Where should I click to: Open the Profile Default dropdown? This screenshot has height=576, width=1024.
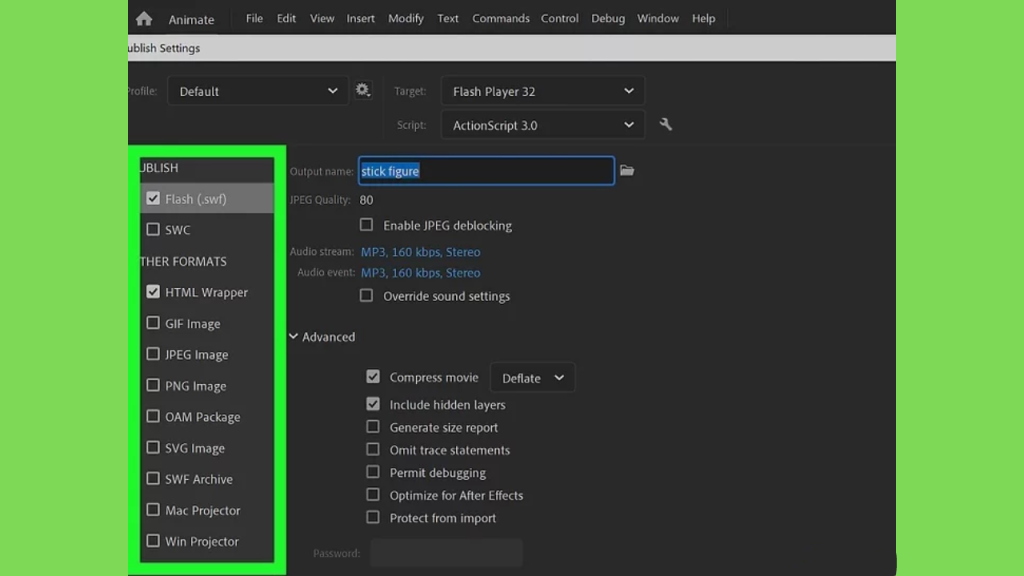(x=258, y=91)
